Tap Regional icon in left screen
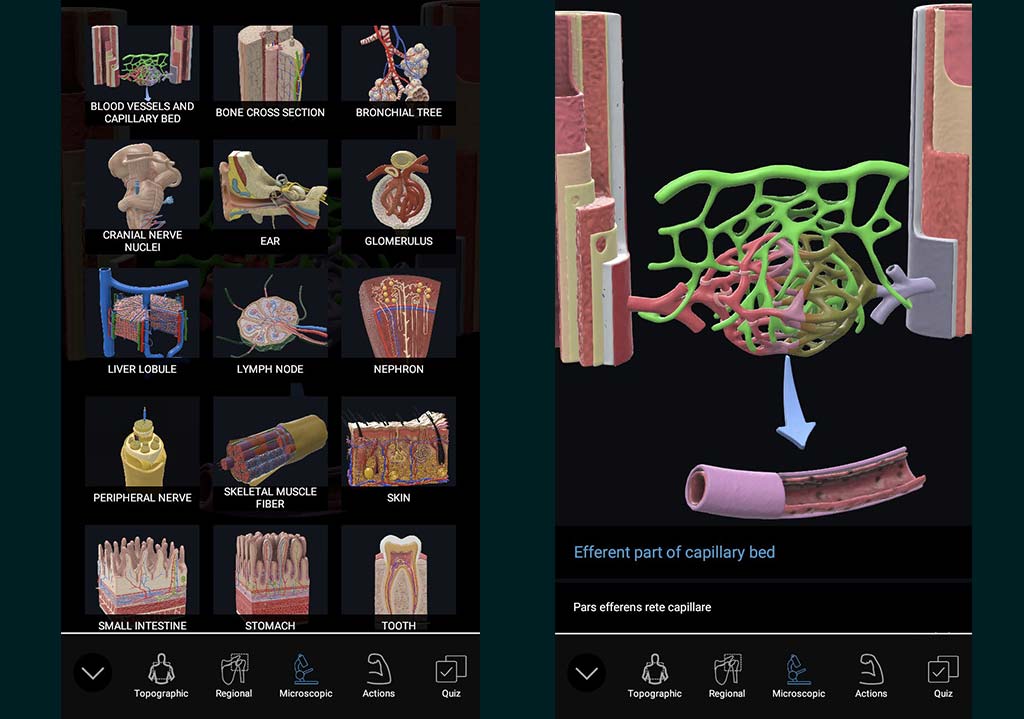This screenshot has width=1024, height=719. pyautogui.click(x=234, y=675)
